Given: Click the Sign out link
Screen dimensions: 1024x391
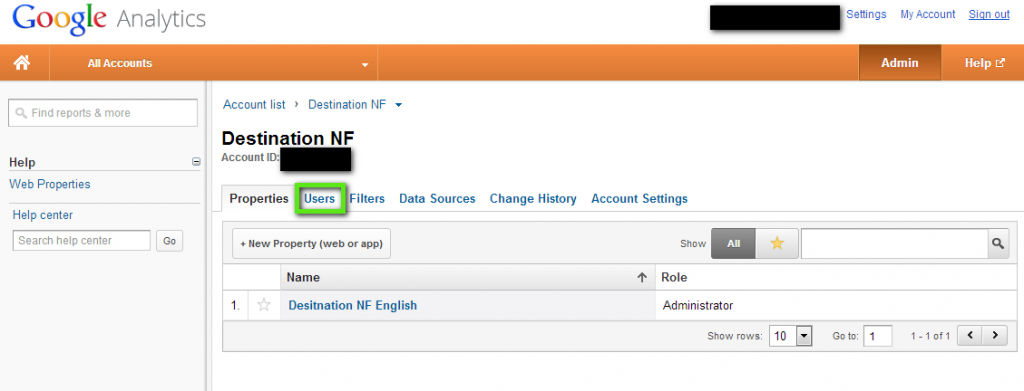Looking at the screenshot, I should click(989, 14).
